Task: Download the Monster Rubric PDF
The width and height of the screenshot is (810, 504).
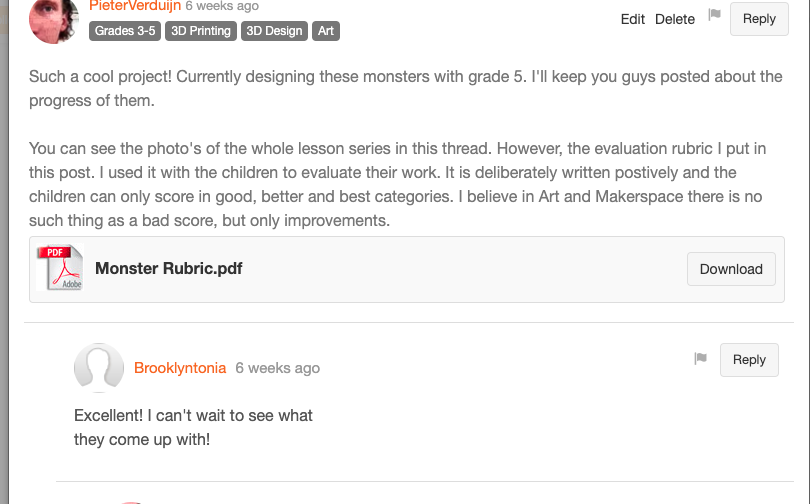Action: tap(731, 269)
